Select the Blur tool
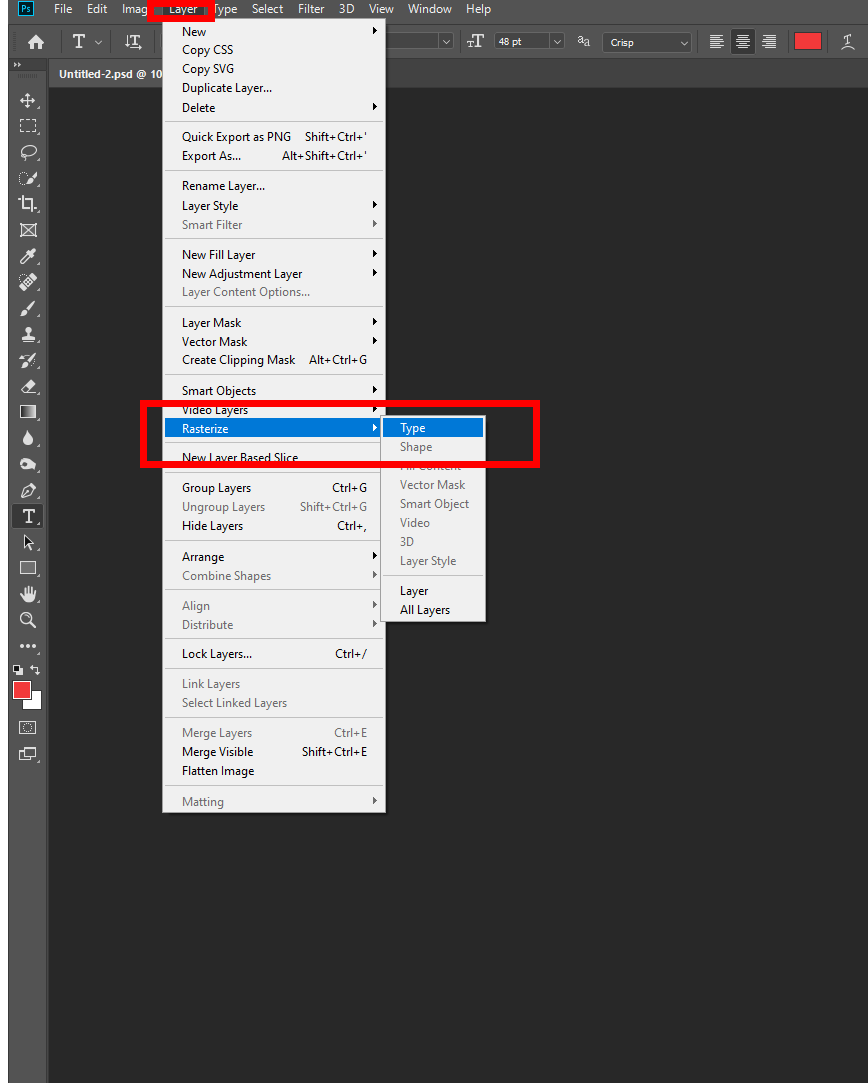 28,438
